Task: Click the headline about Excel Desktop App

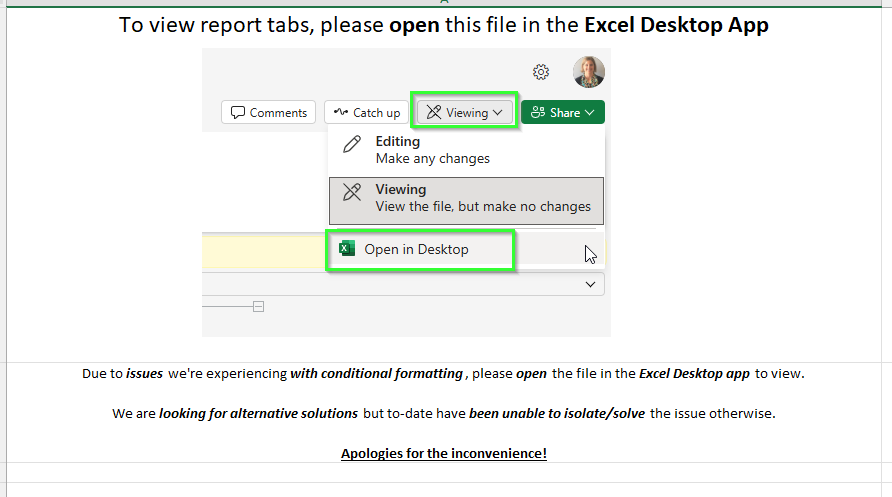Action: tap(444, 25)
